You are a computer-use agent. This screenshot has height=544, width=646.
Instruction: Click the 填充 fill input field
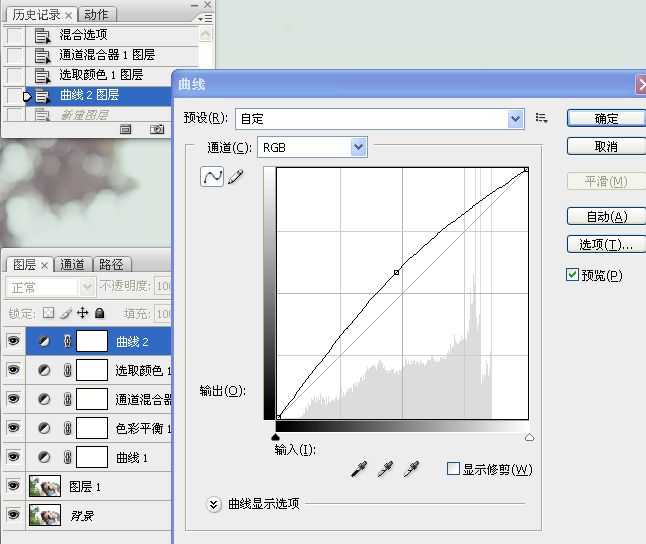pos(163,314)
